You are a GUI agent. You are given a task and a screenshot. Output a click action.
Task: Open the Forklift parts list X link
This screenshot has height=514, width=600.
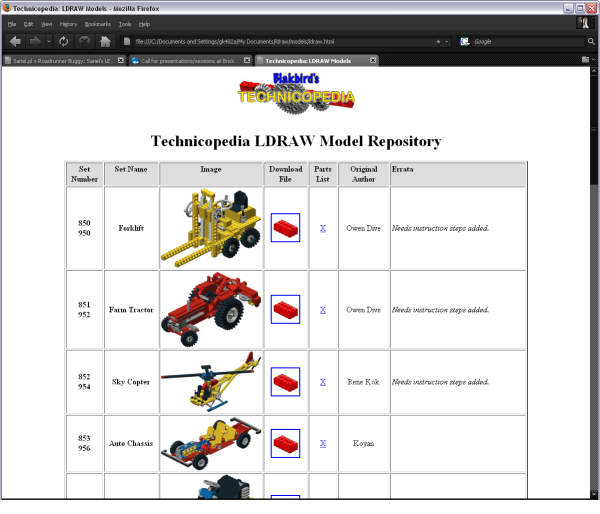(323, 228)
